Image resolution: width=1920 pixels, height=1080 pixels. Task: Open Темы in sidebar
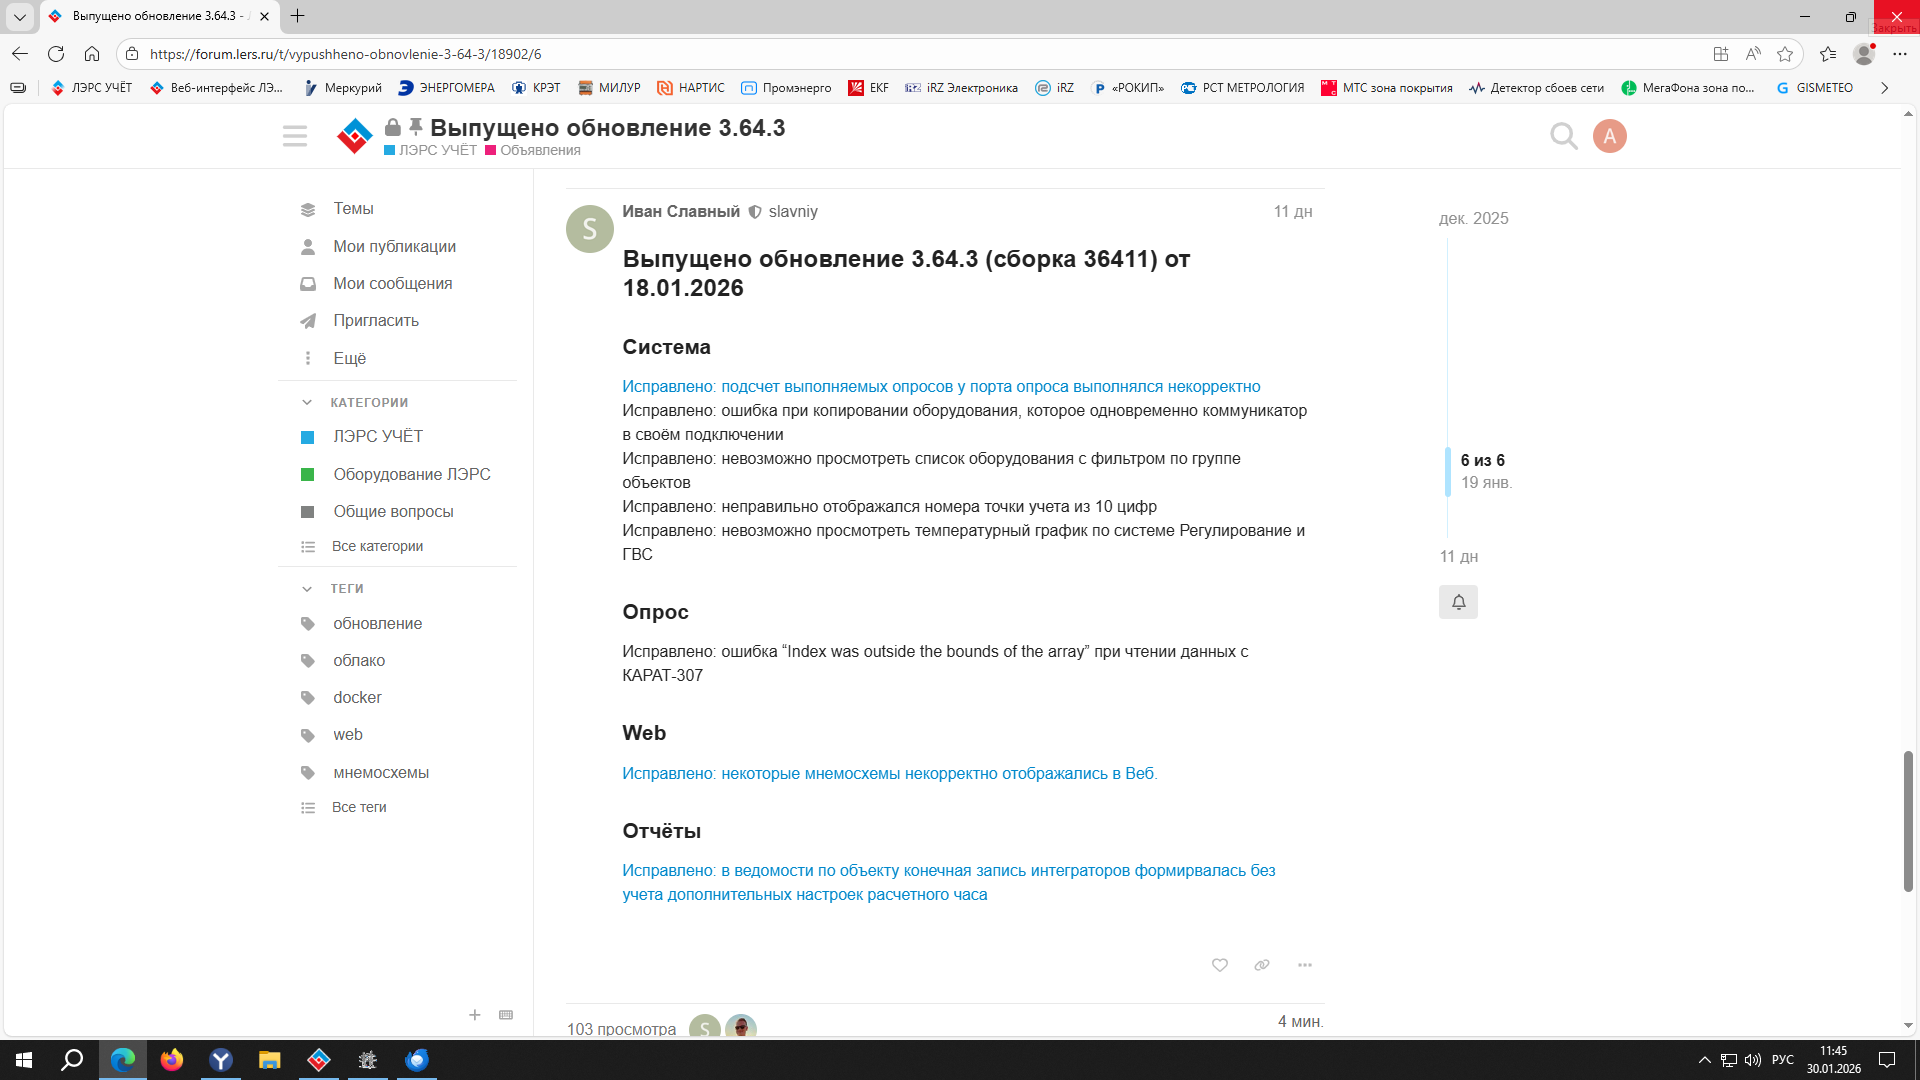353,208
